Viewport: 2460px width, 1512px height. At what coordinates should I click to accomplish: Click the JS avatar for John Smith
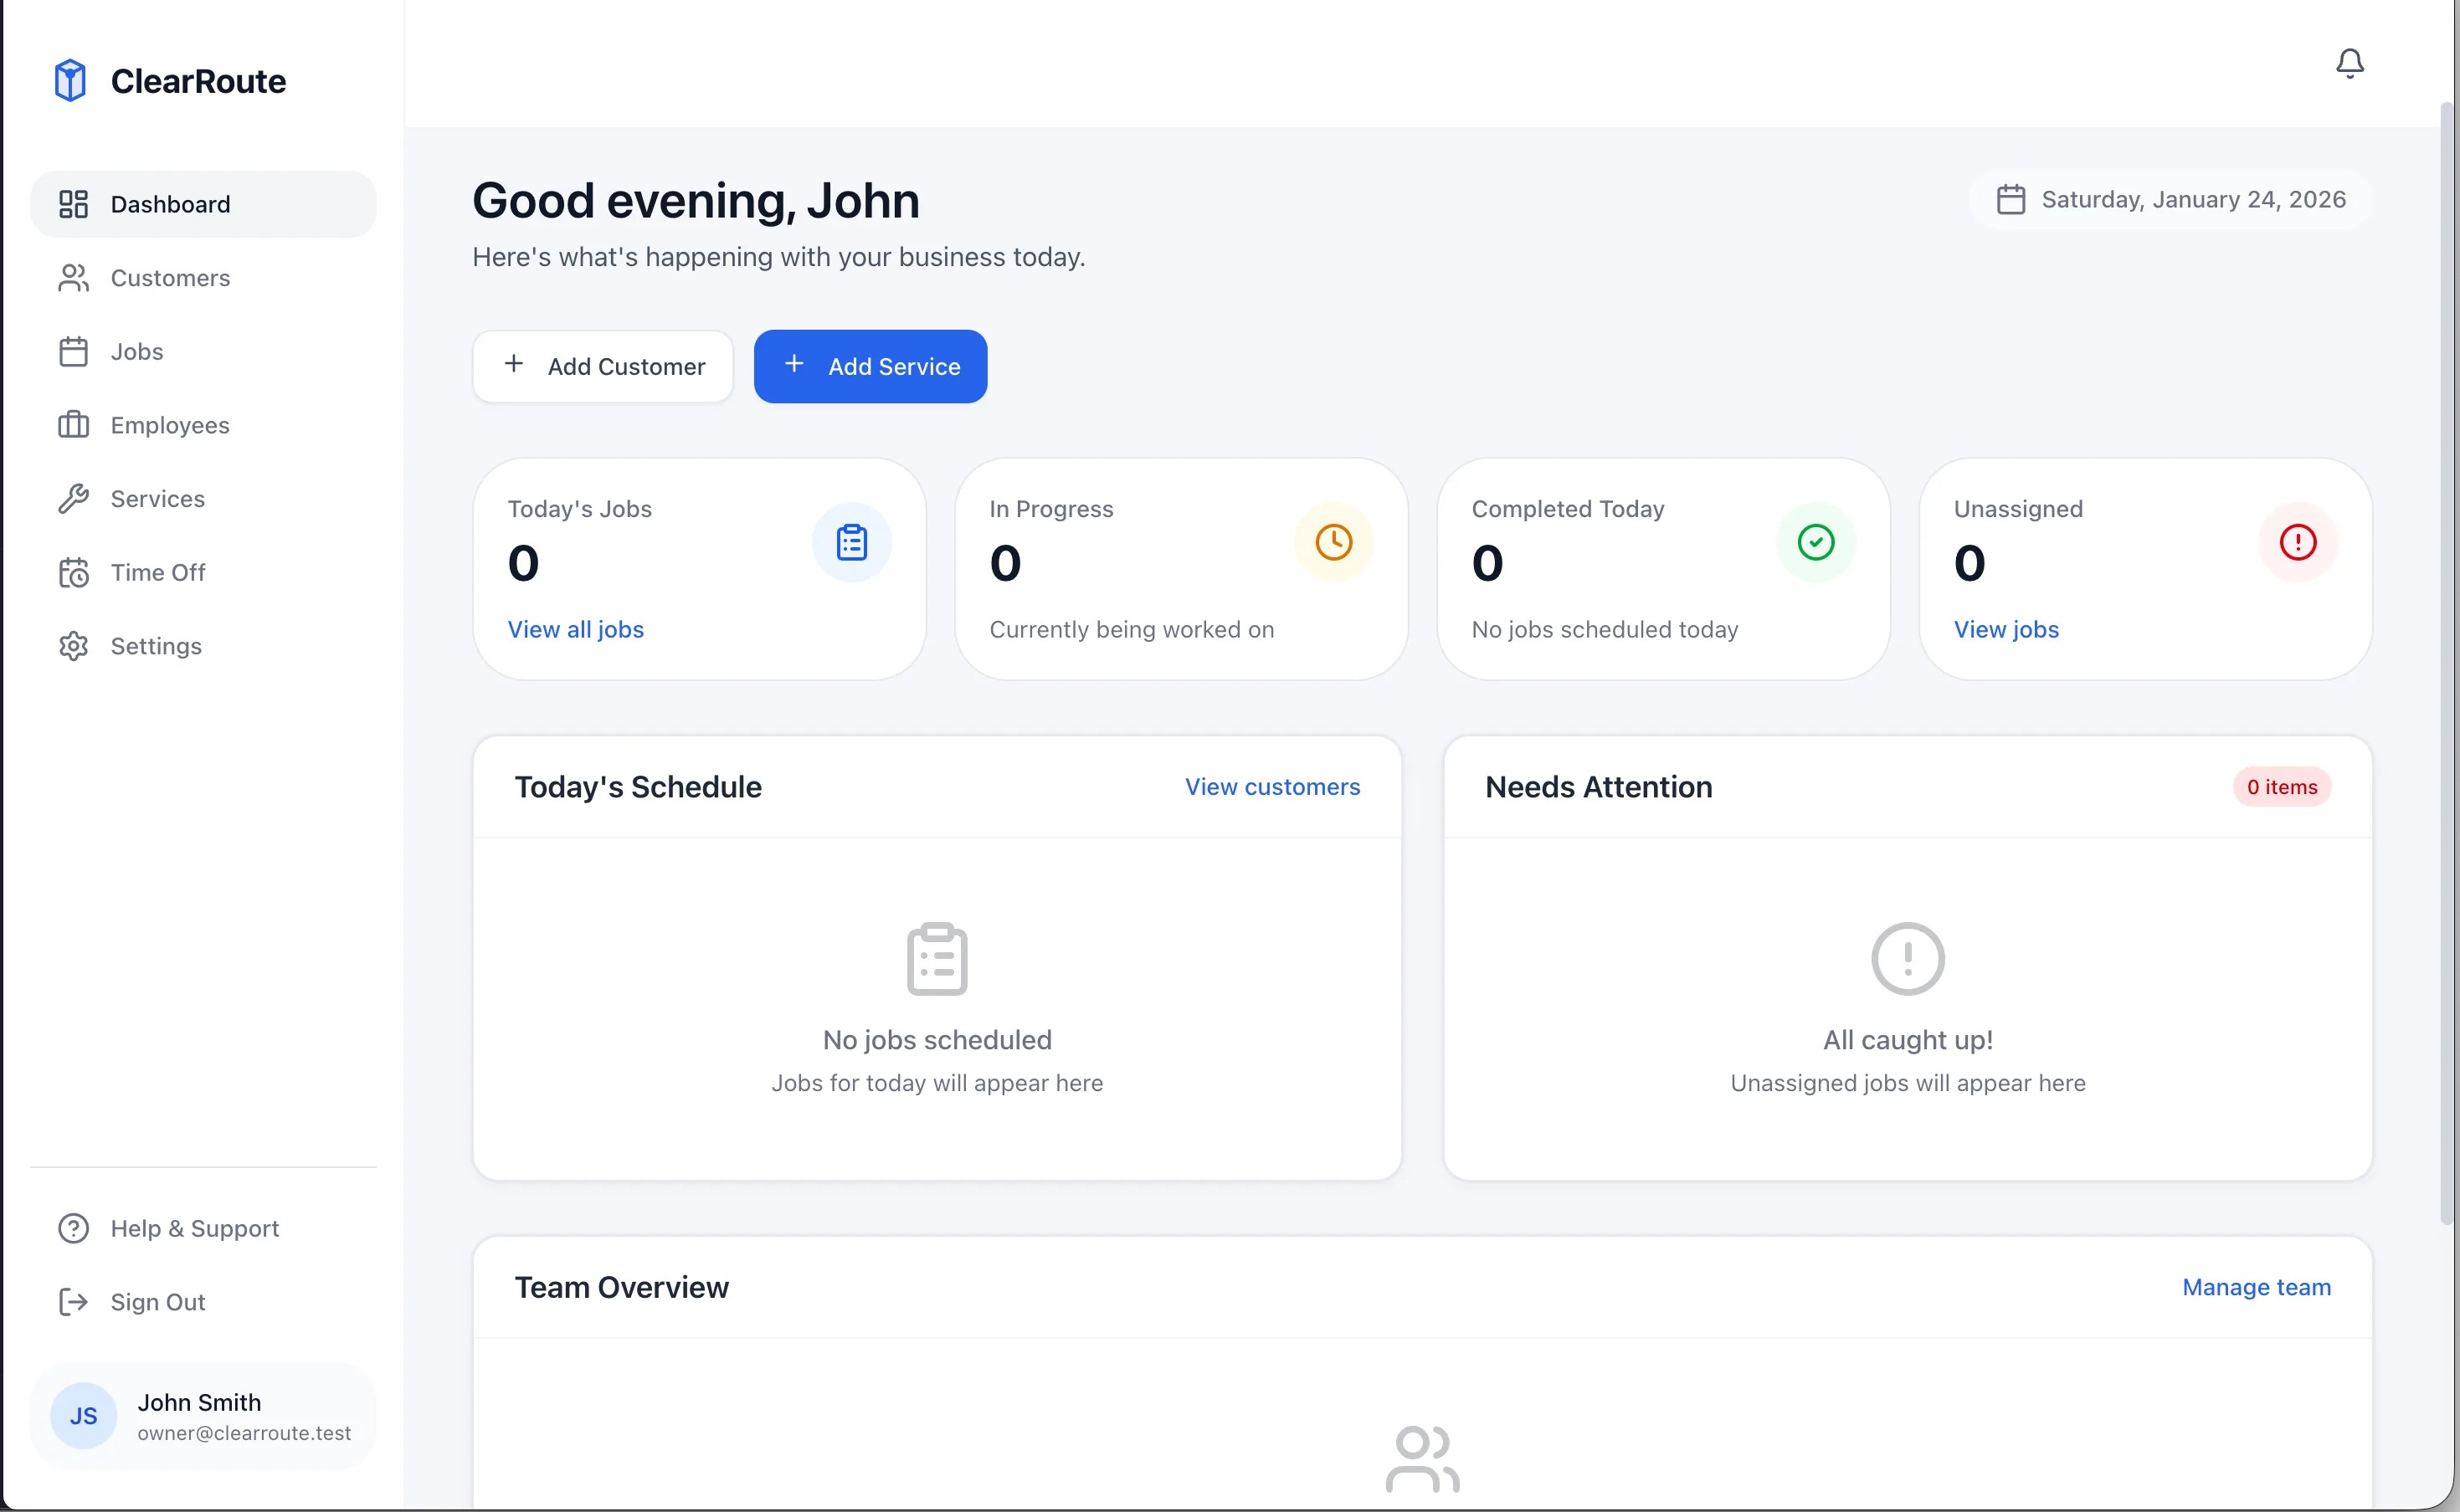83,1415
